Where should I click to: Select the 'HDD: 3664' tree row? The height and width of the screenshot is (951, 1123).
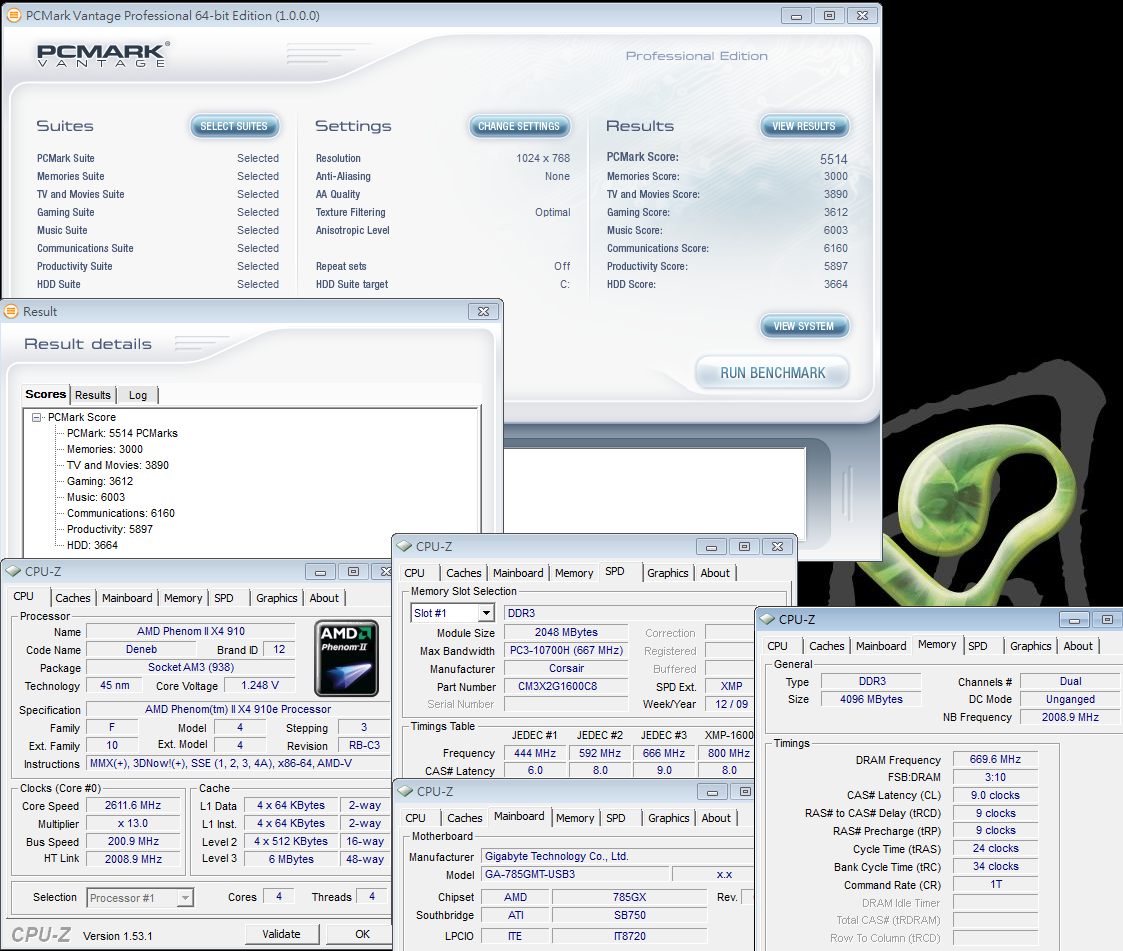tap(92, 545)
